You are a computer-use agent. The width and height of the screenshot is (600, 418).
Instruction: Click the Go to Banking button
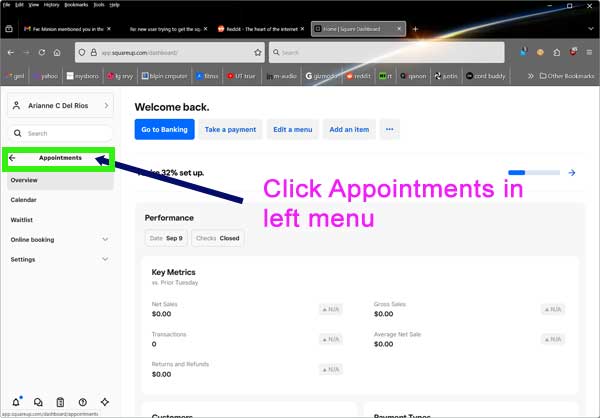click(x=165, y=129)
